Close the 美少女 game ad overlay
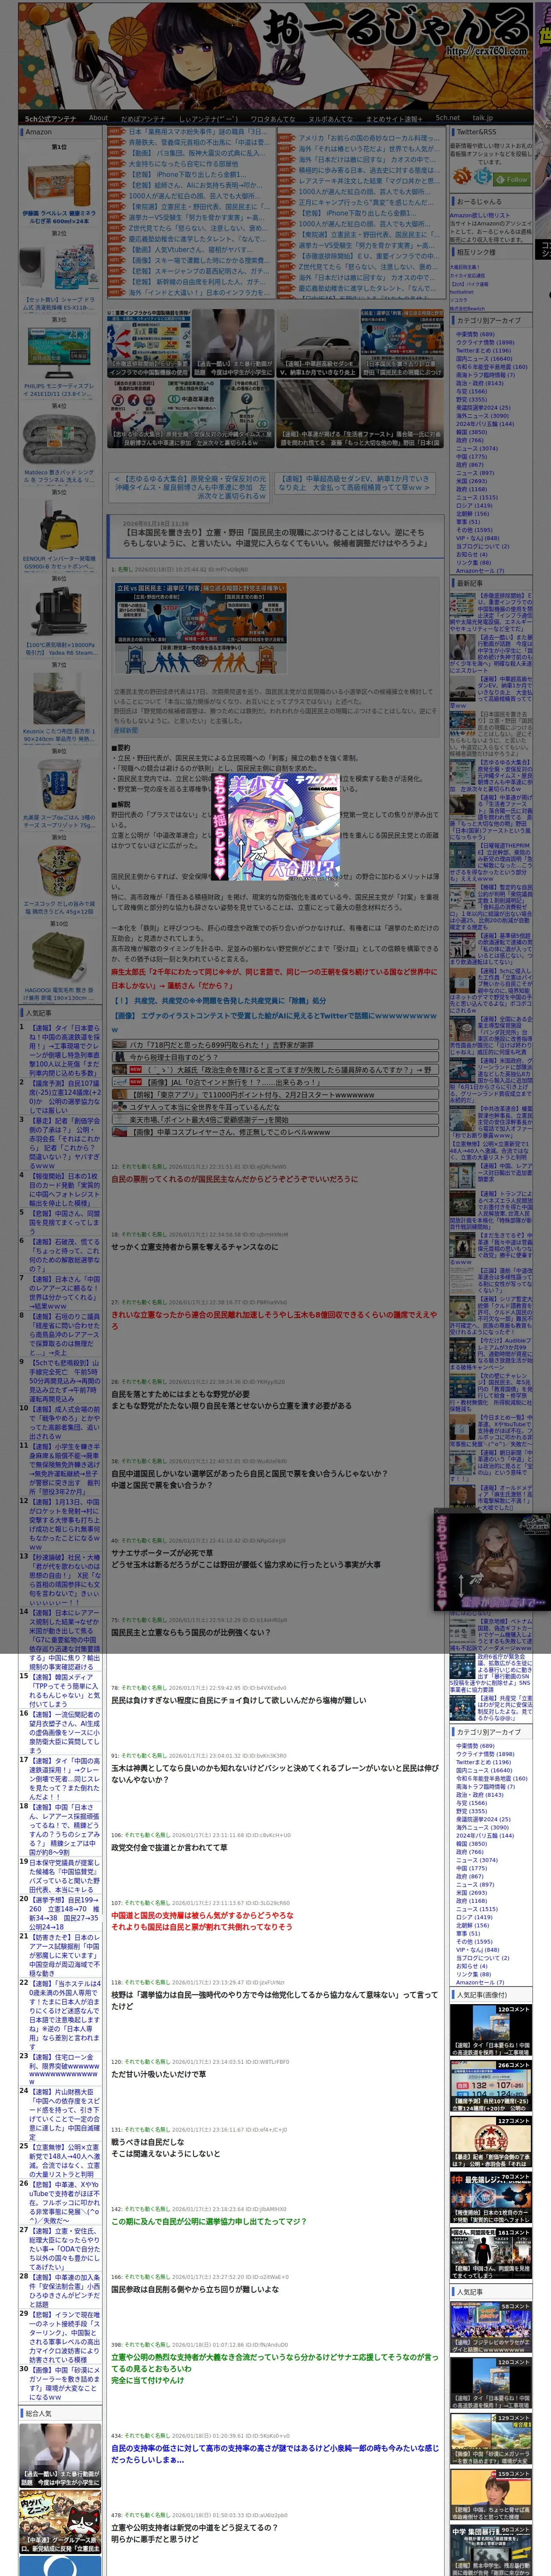 pos(336,884)
